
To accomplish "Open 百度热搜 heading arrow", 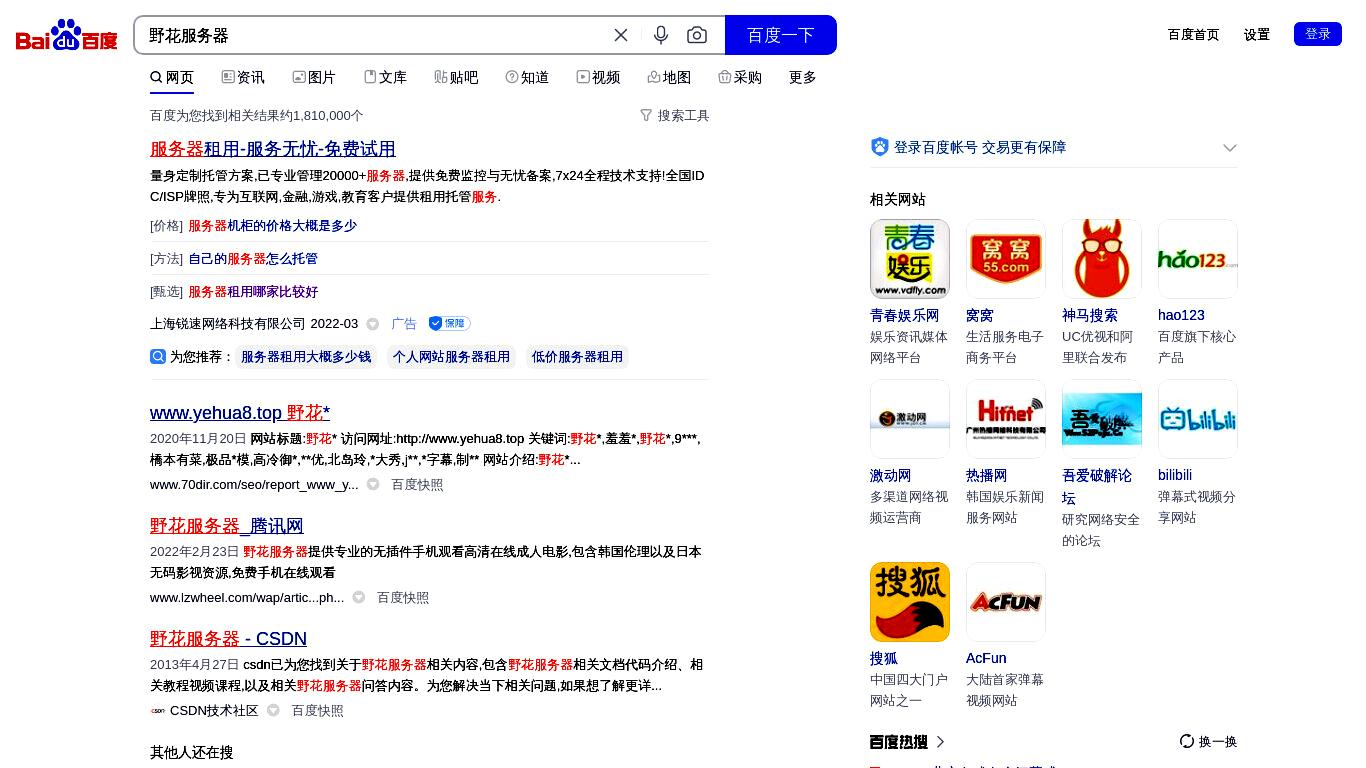I will 940,742.
